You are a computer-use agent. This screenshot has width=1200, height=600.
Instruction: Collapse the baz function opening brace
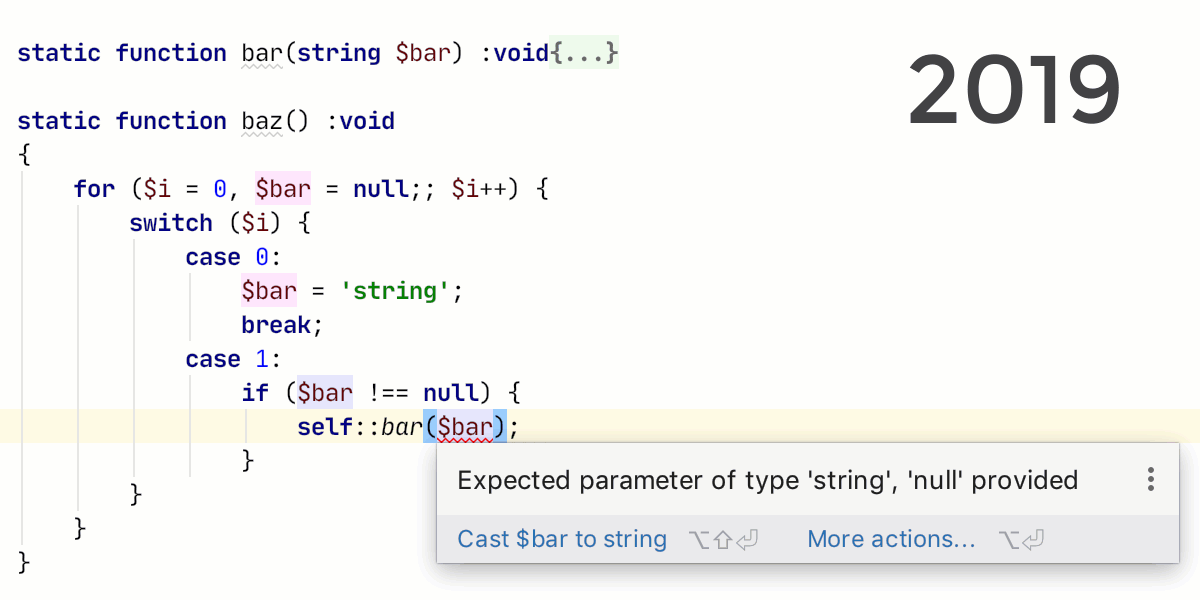(x=23, y=154)
